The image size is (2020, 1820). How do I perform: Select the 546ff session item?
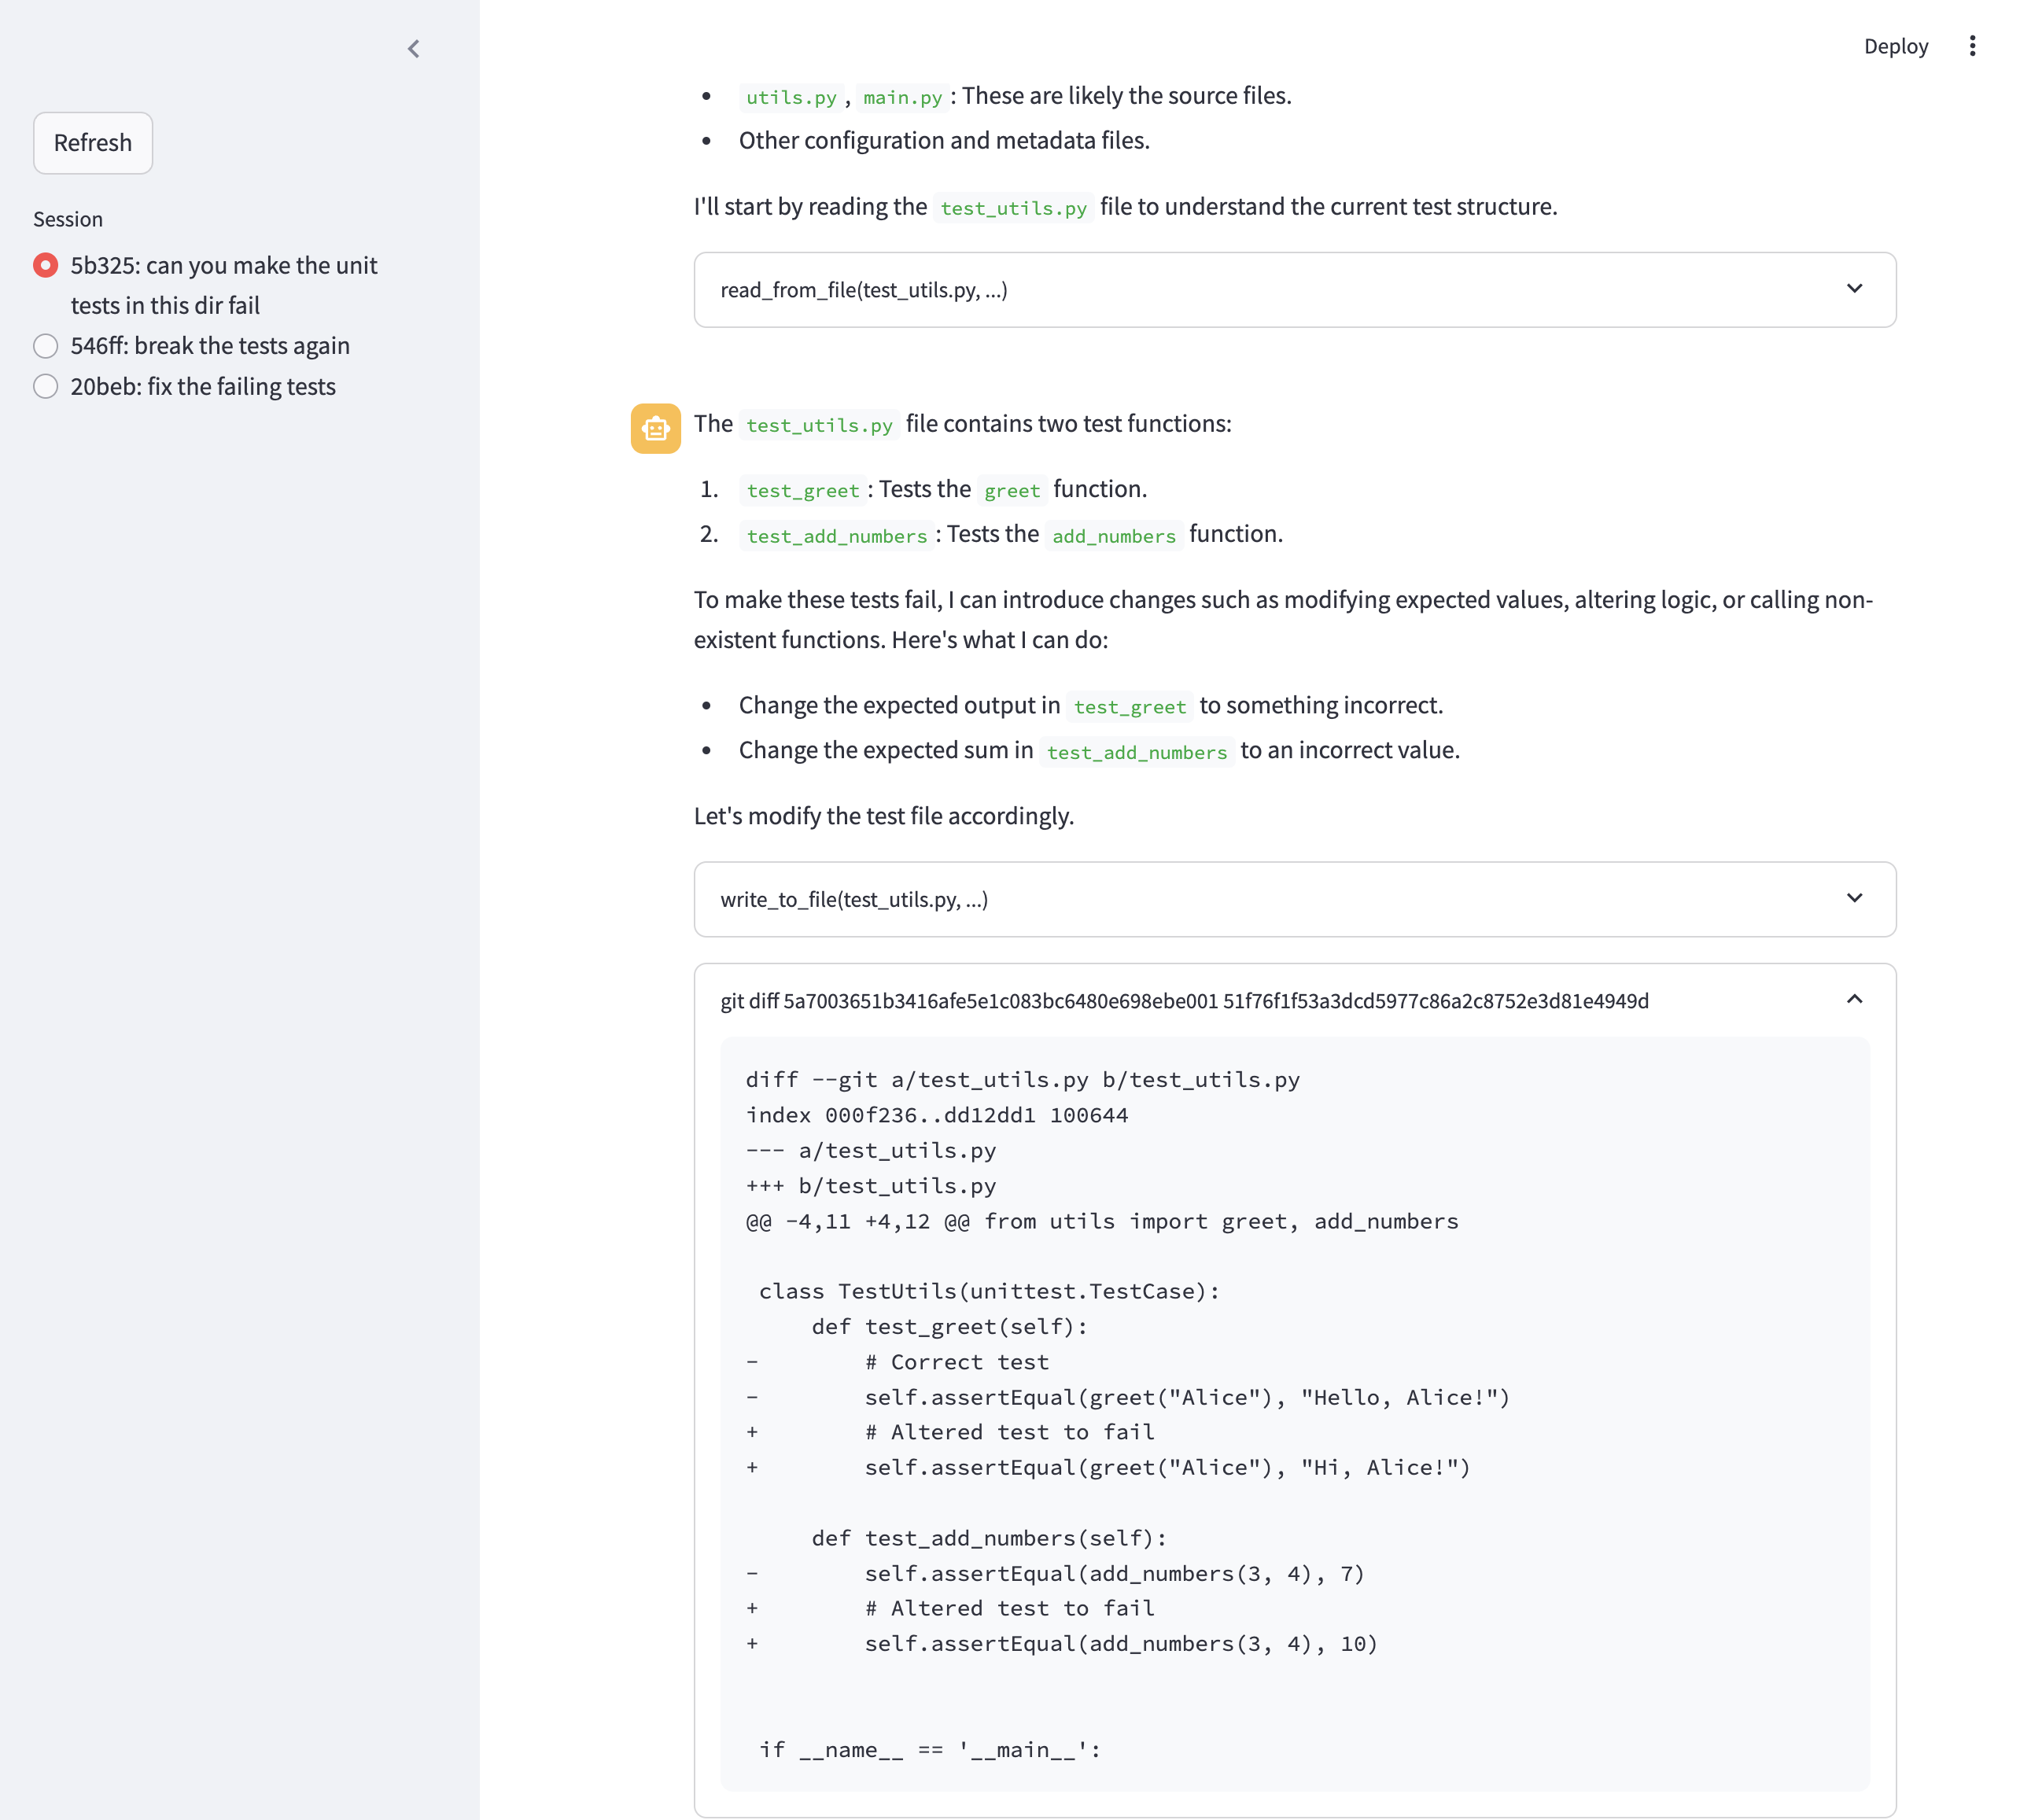[209, 344]
